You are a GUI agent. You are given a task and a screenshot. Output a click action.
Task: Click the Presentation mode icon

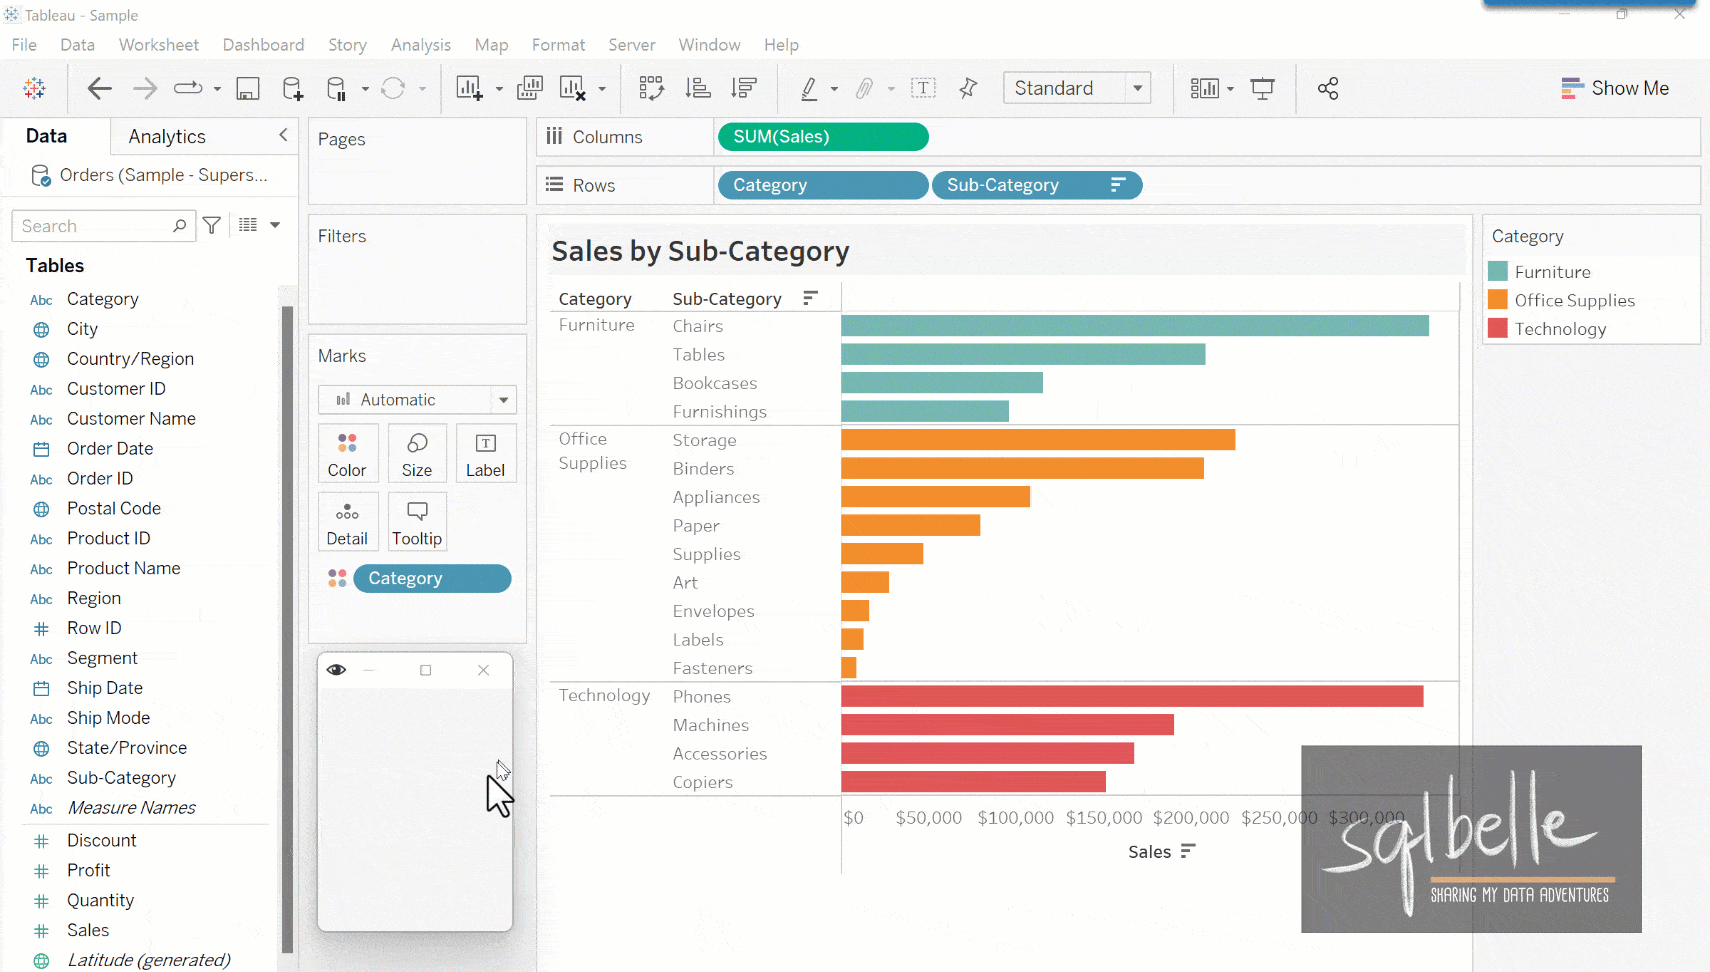pyautogui.click(x=1263, y=88)
